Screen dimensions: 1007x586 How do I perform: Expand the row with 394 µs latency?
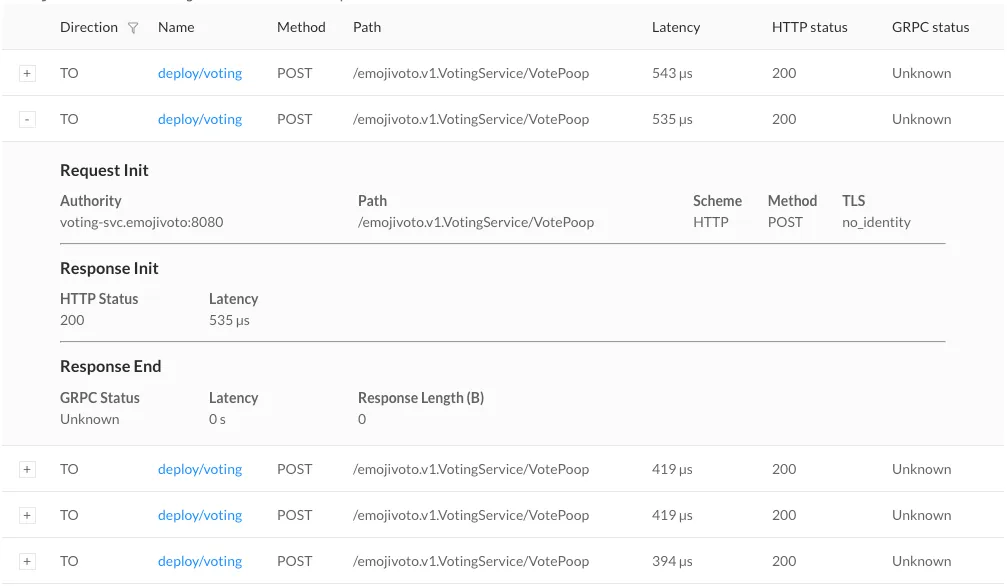[27, 562]
